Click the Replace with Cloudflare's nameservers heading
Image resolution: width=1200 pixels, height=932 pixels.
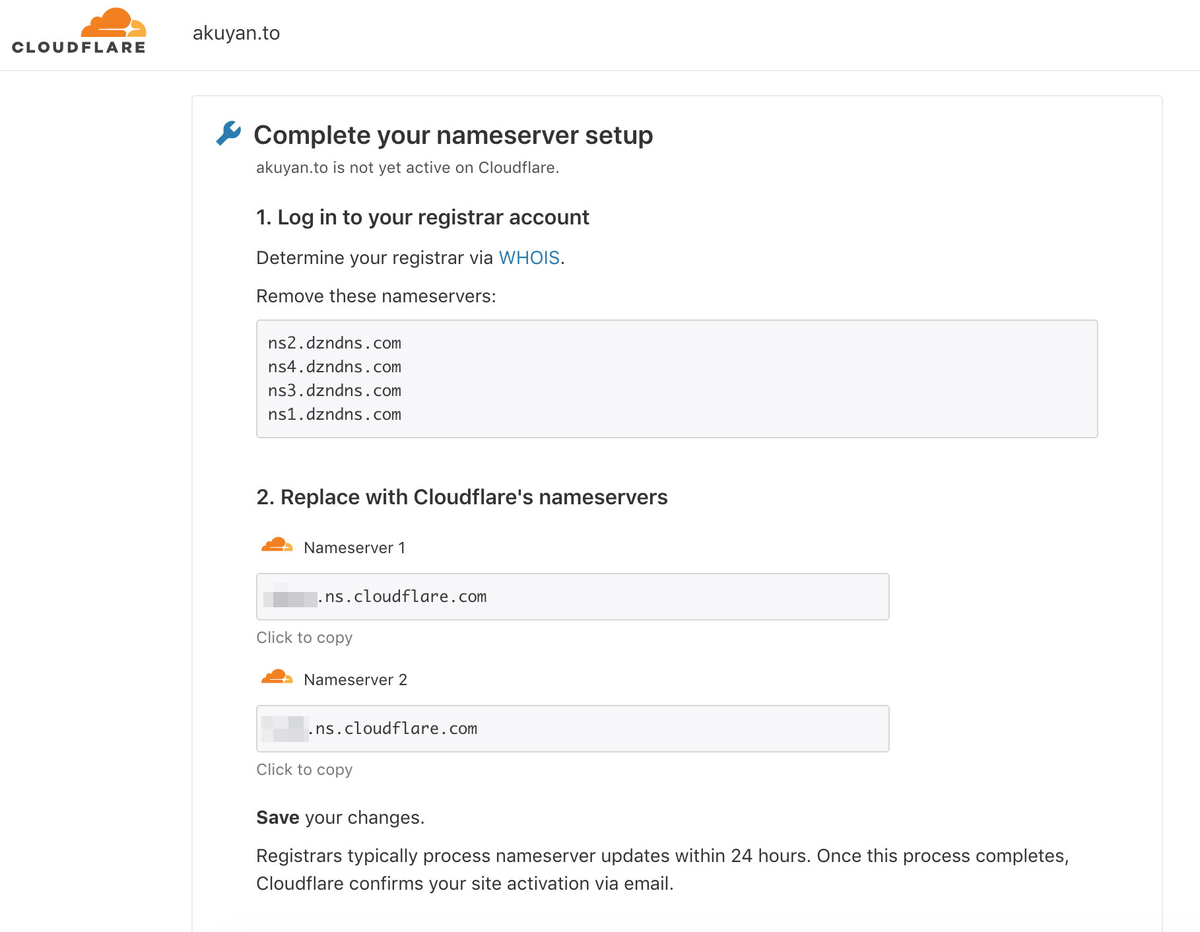pos(462,497)
